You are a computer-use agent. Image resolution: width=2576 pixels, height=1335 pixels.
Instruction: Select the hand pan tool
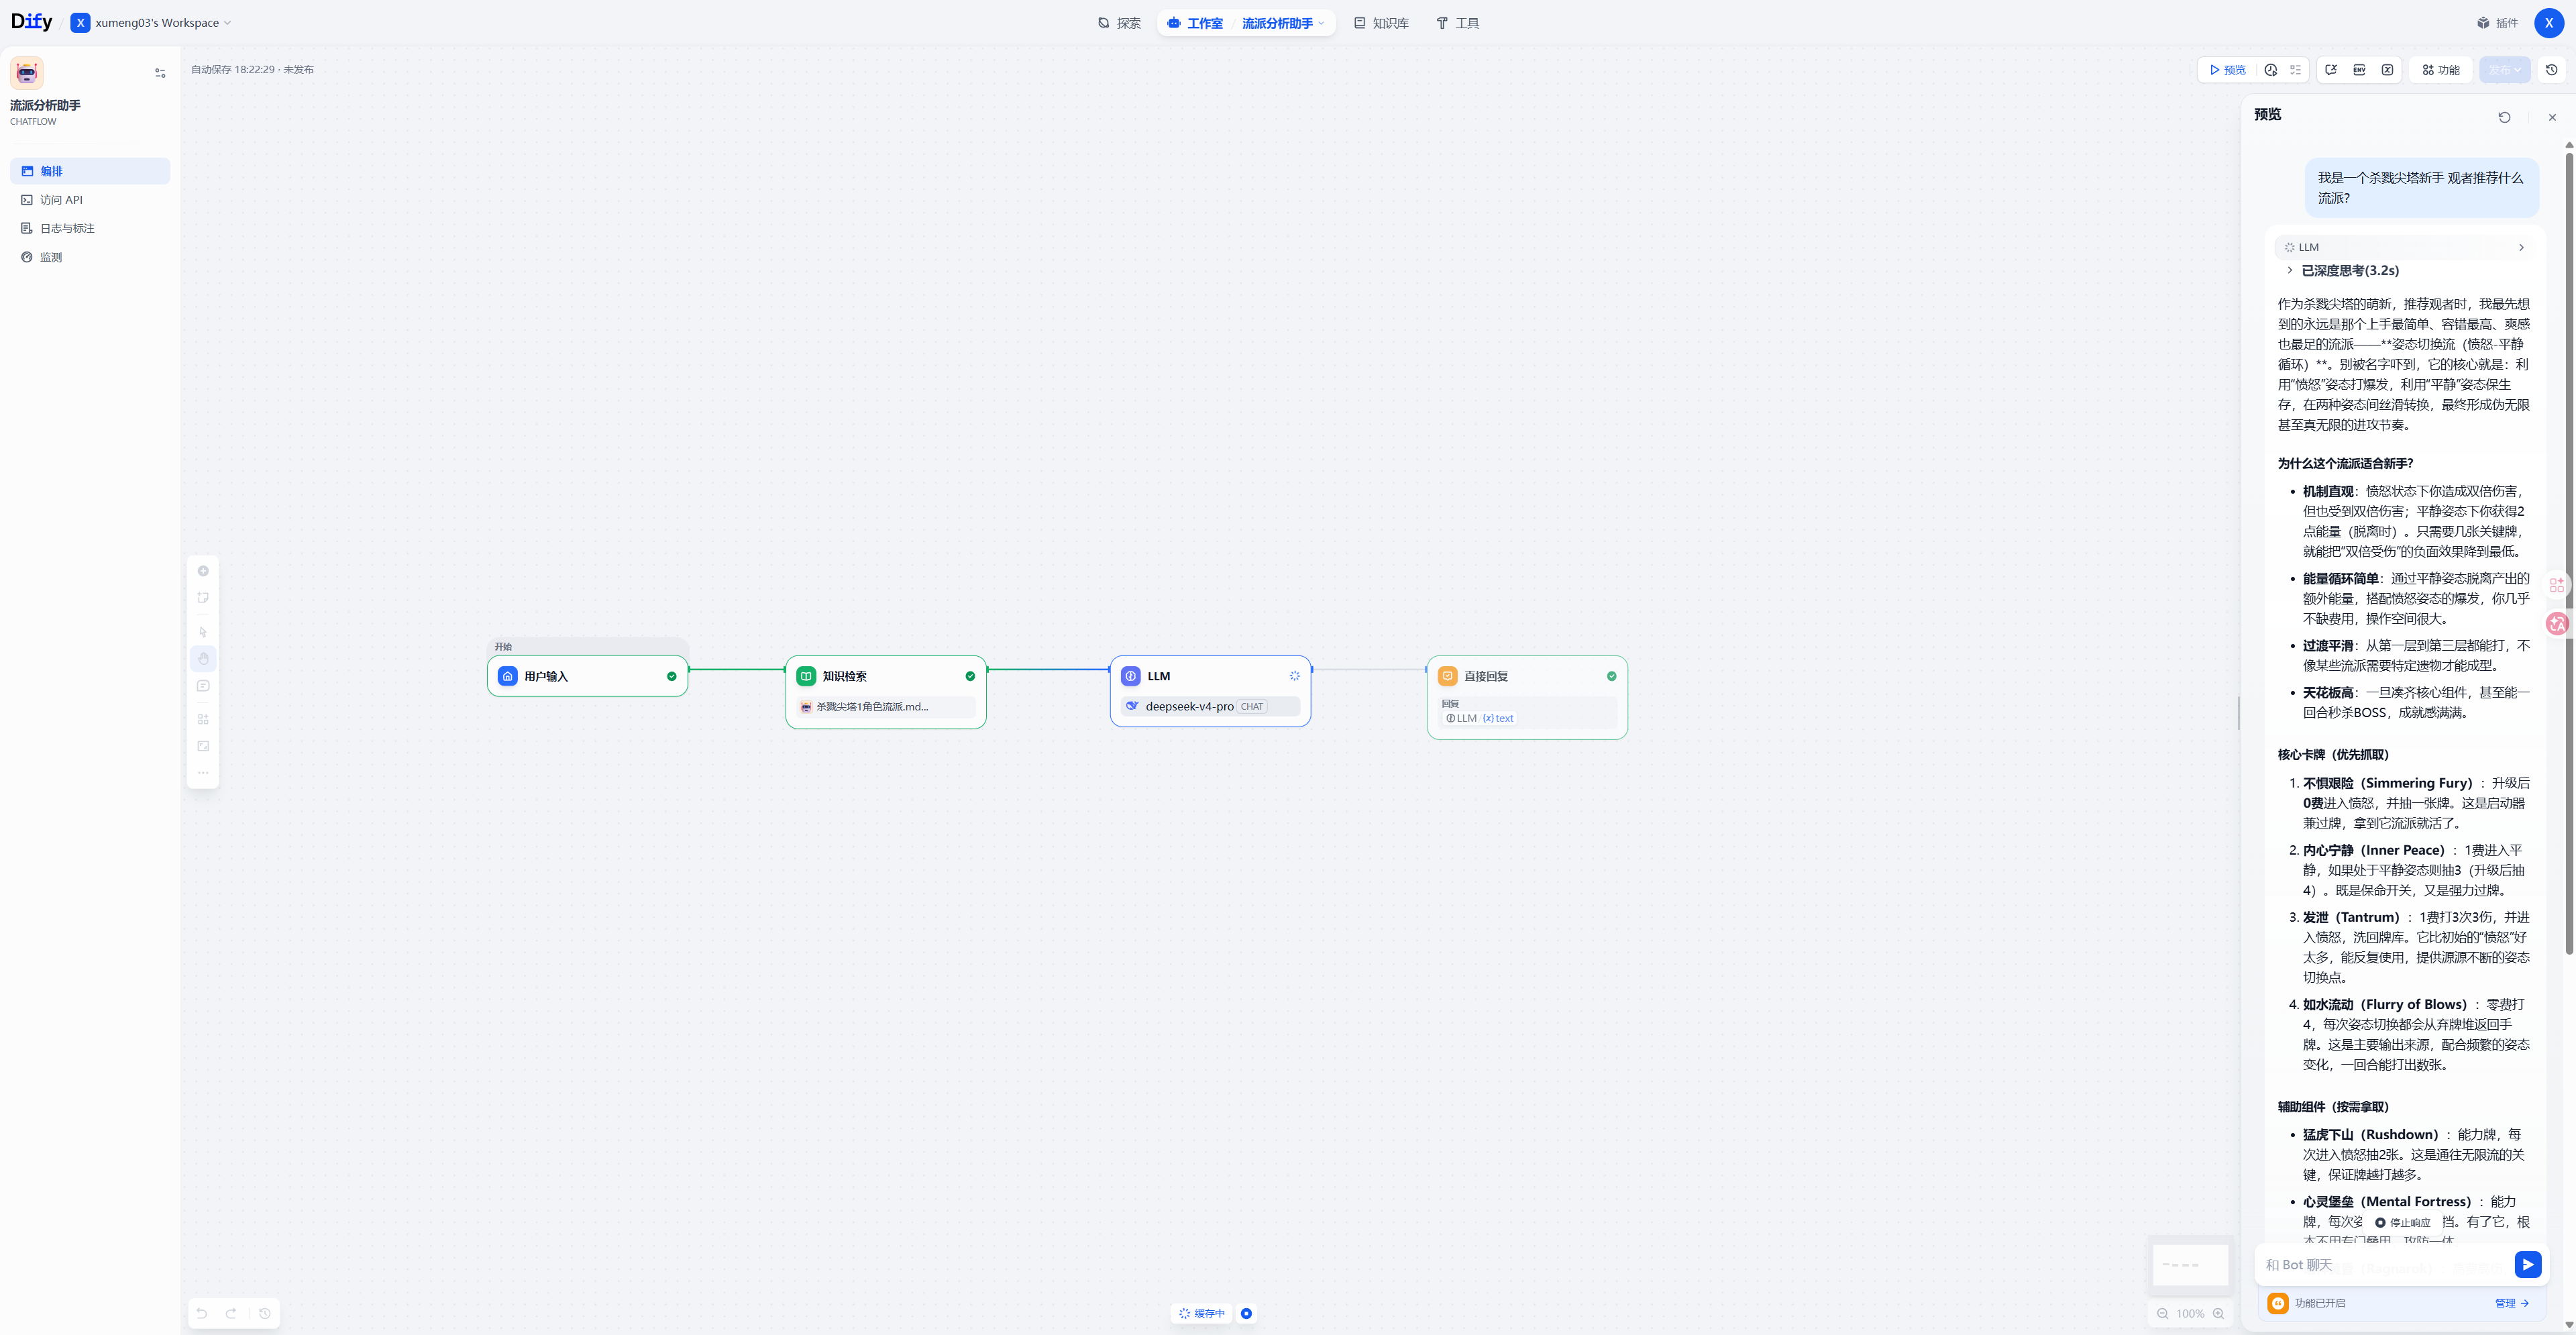tap(203, 659)
